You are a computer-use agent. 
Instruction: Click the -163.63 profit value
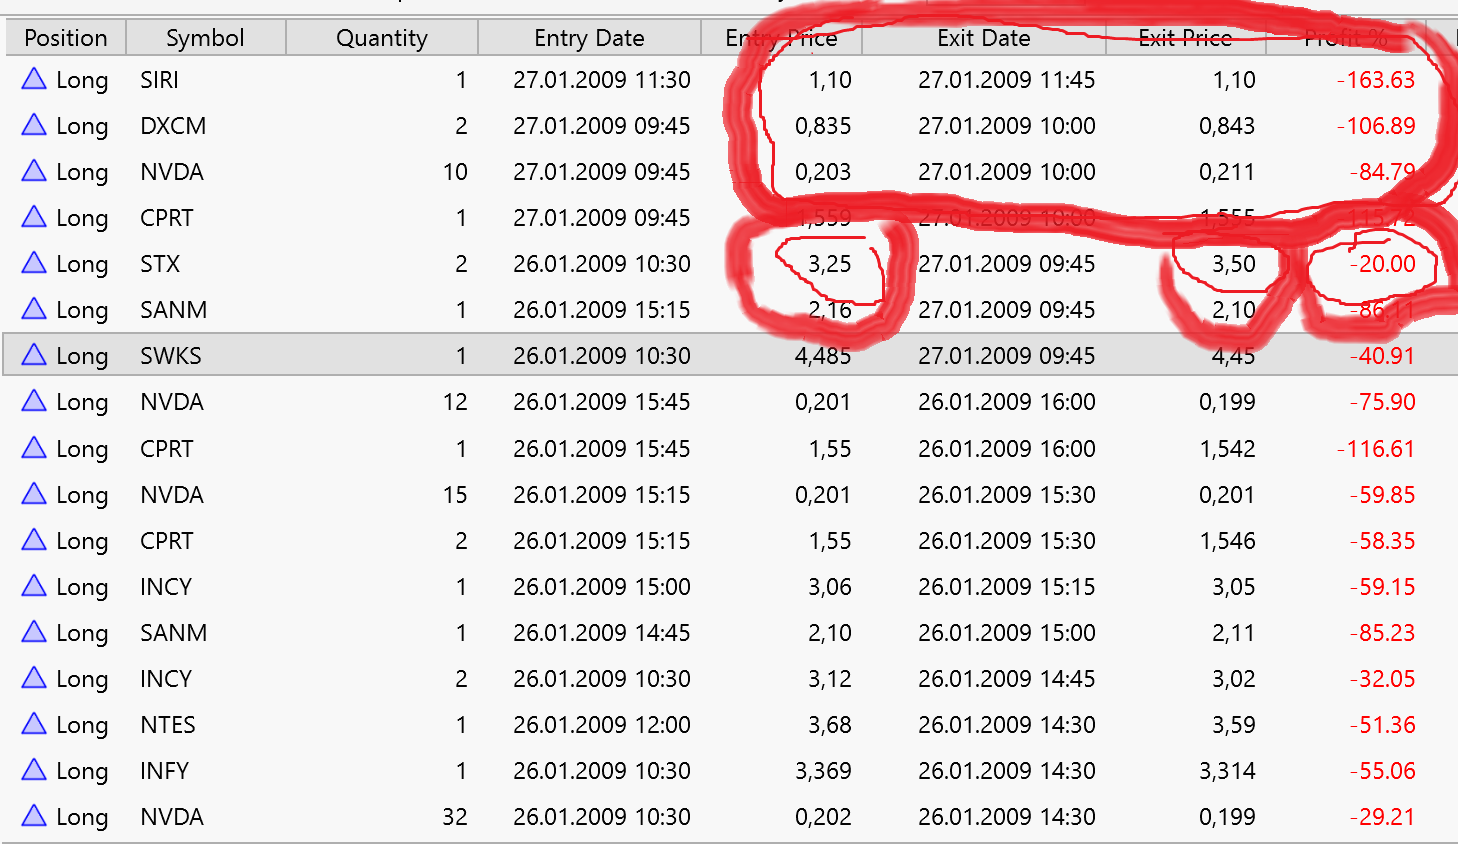(1376, 80)
